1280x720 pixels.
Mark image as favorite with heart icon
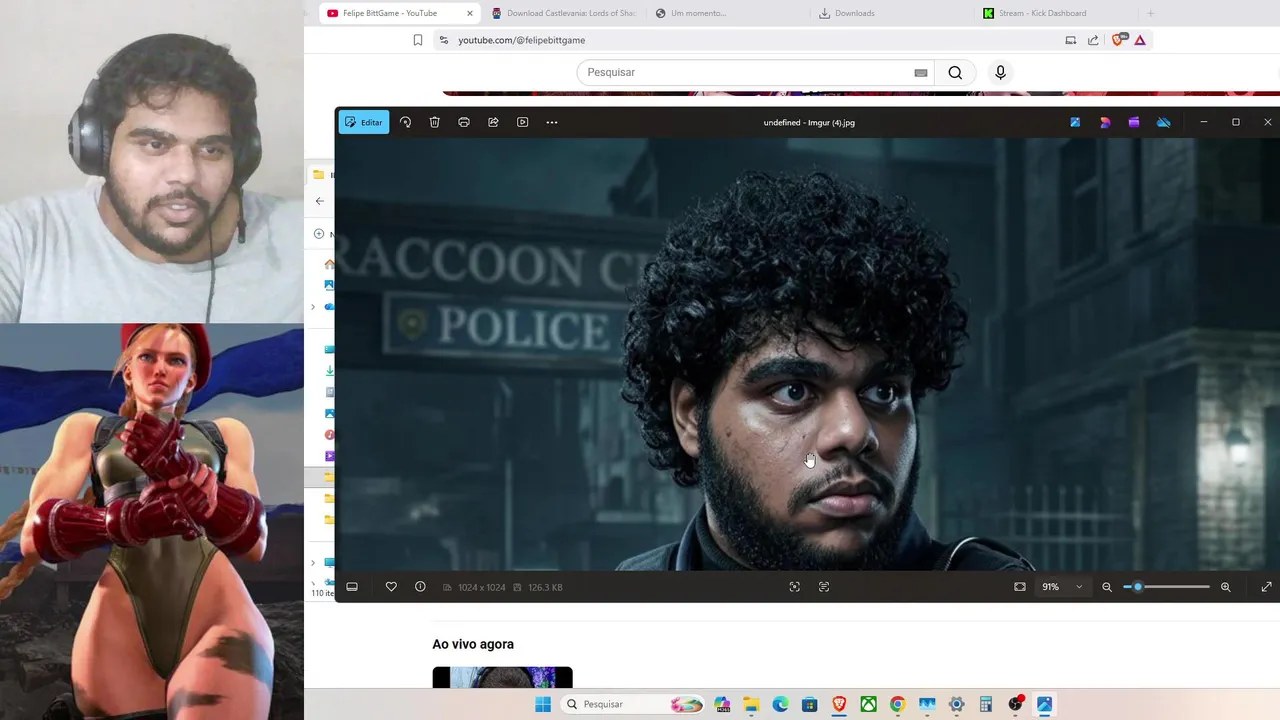[391, 587]
